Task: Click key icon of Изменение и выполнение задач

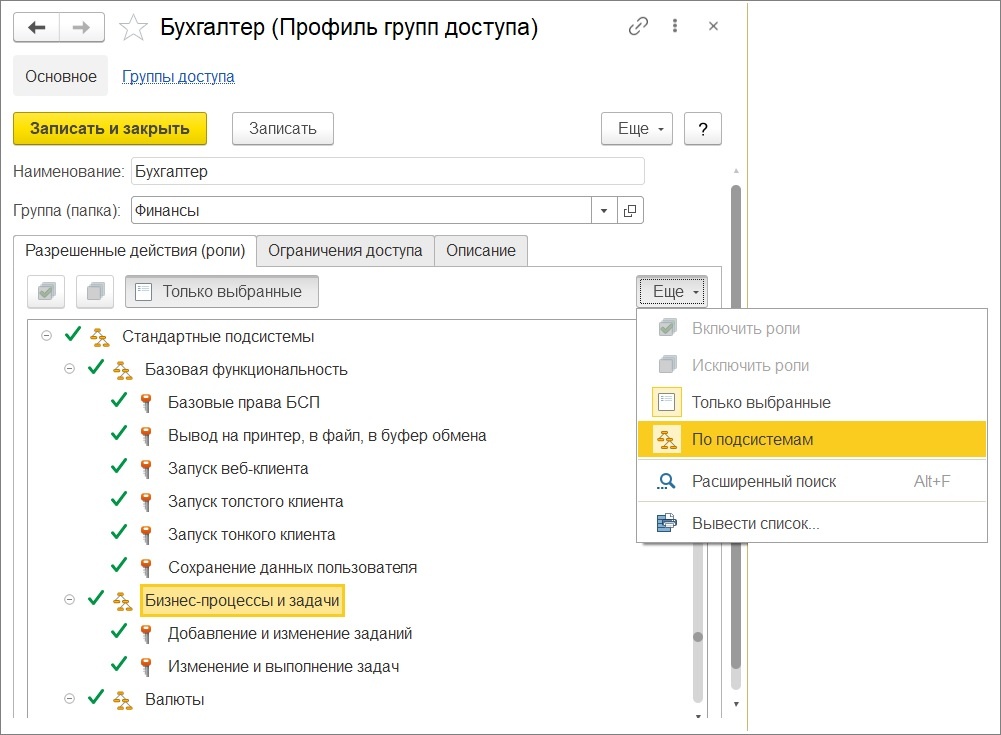Action: pyautogui.click(x=146, y=667)
